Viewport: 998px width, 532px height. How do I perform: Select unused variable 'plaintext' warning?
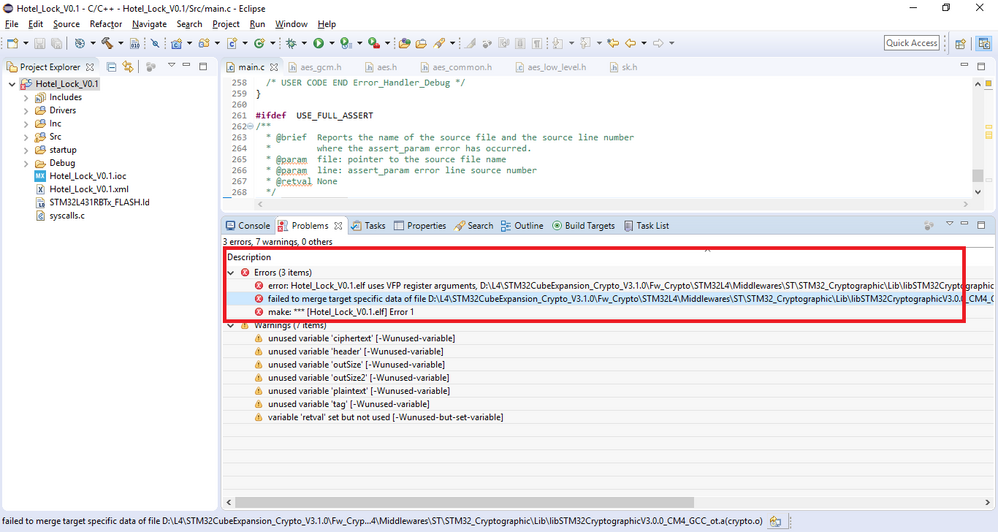coord(359,391)
